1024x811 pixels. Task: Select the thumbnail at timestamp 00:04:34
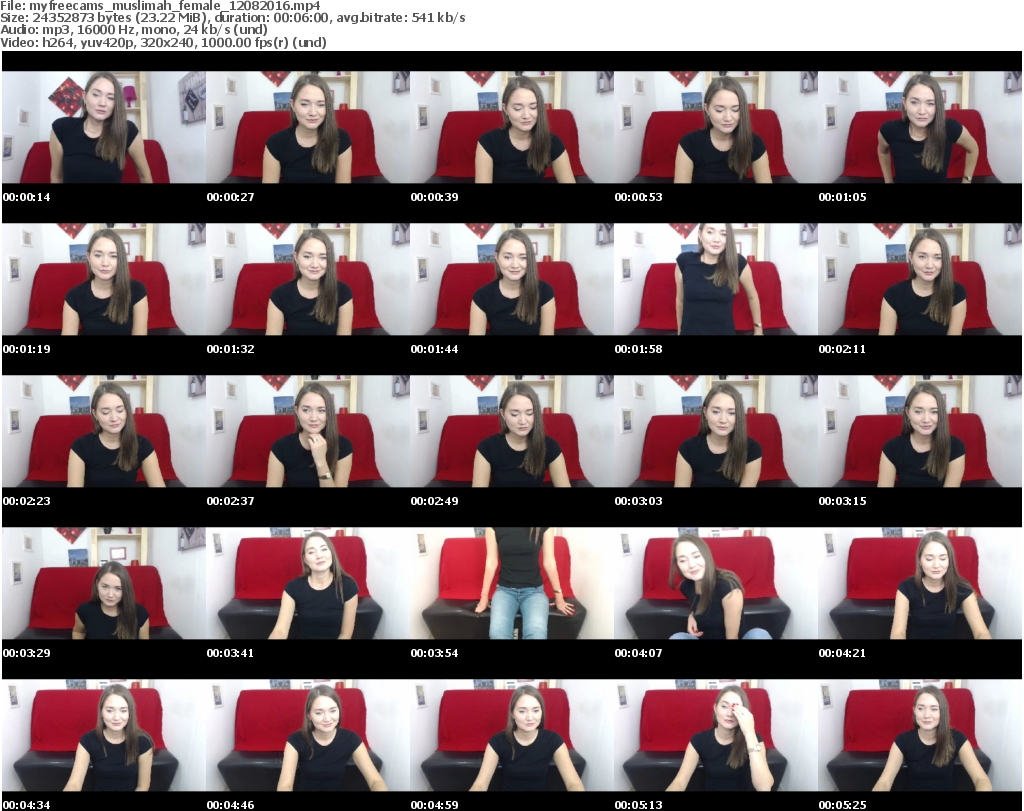(x=104, y=736)
